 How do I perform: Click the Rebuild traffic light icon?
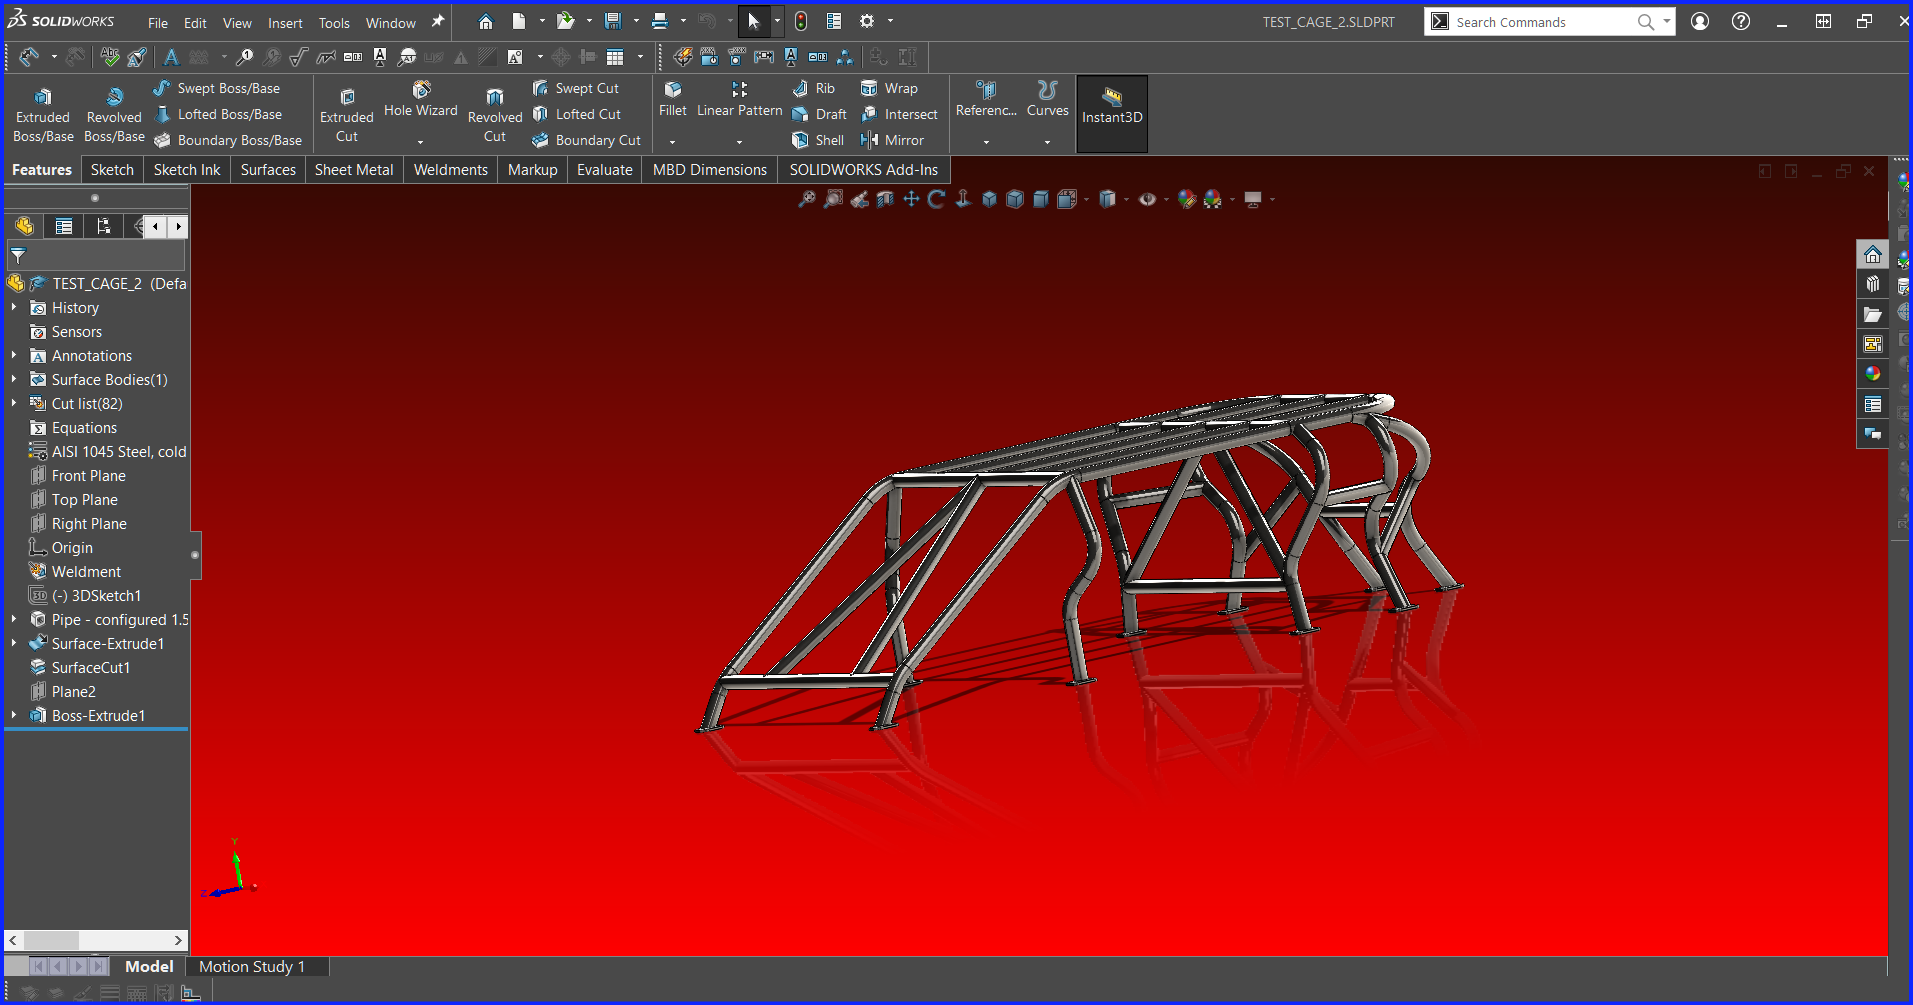801,21
